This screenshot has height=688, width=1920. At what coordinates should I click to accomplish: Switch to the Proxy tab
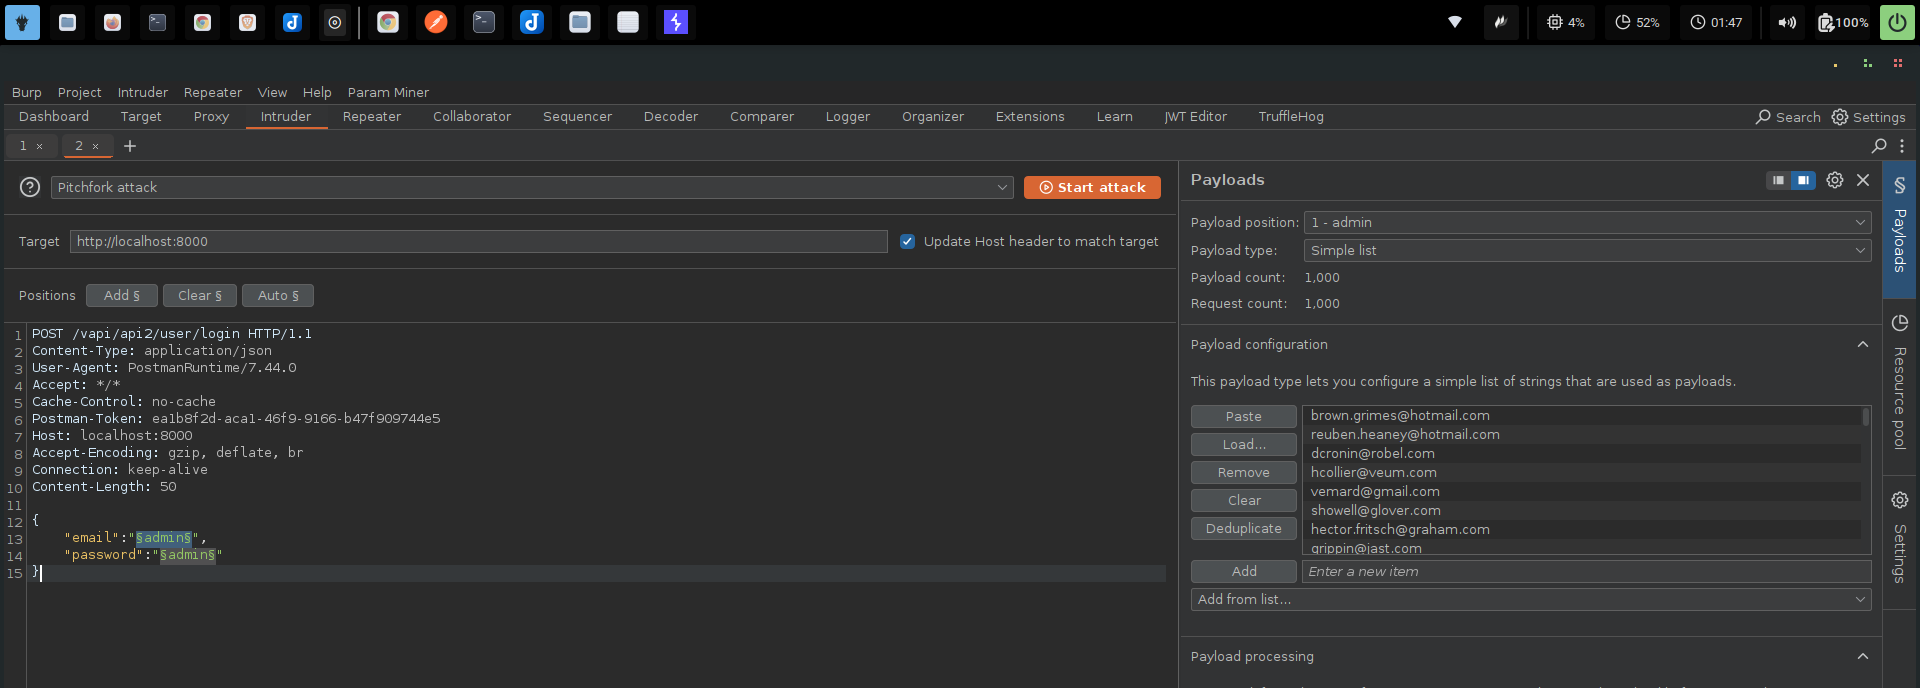(x=211, y=117)
